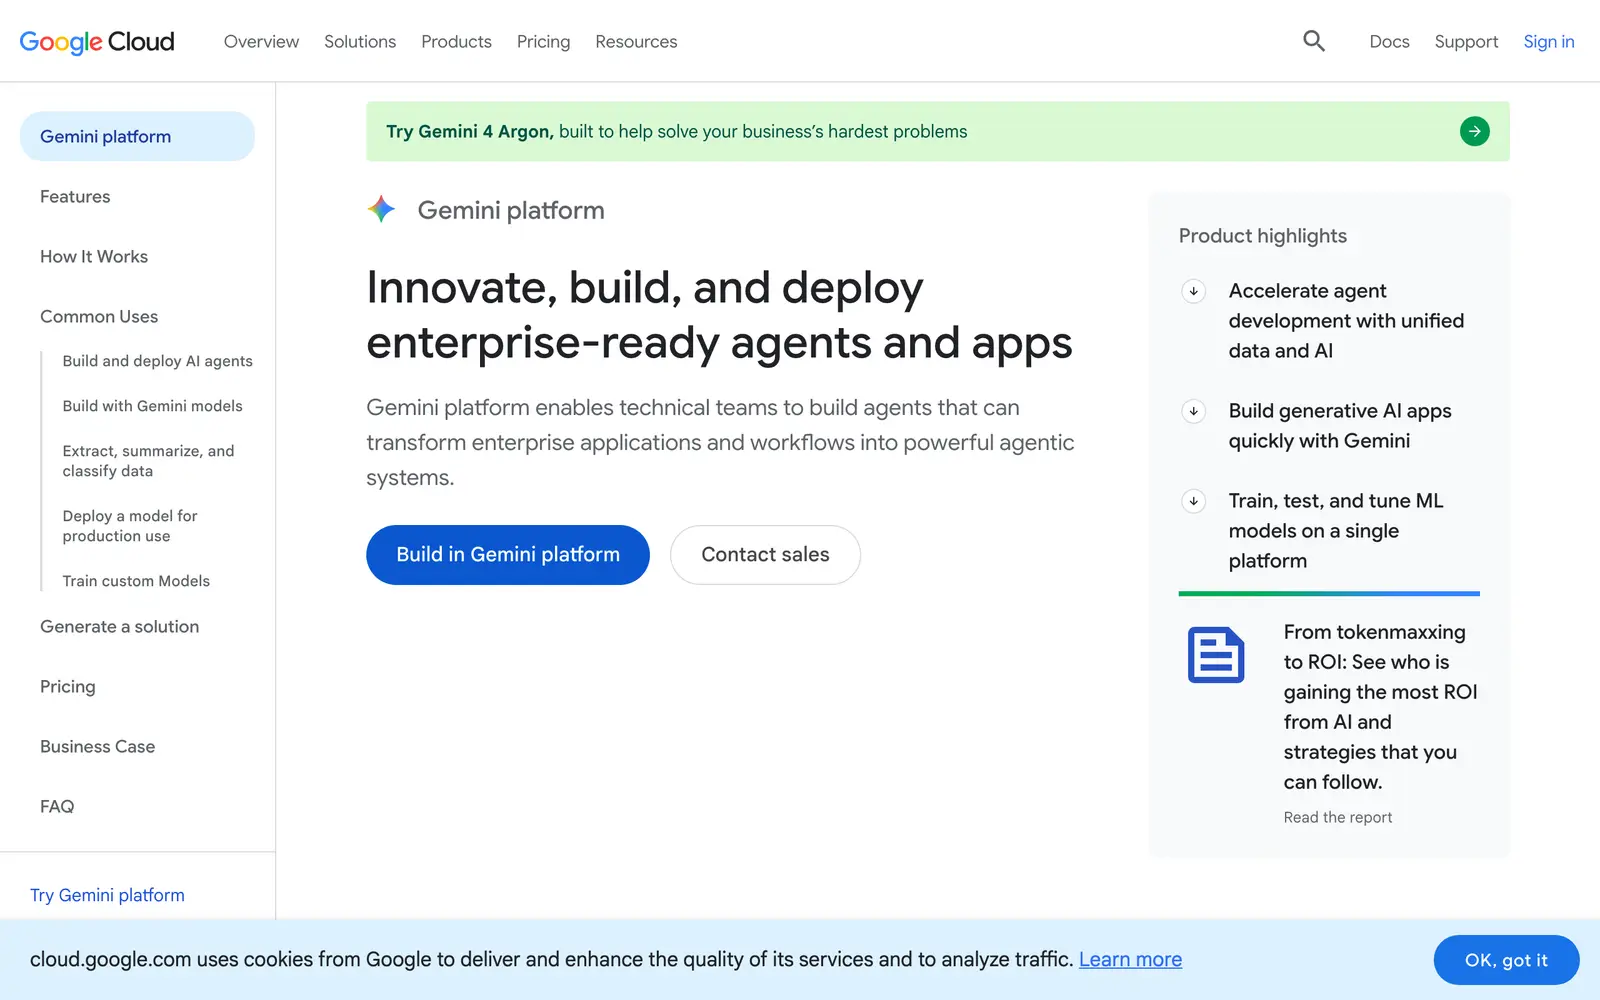1600x1000 pixels.
Task: Jump to How It Works section
Action: 94,256
